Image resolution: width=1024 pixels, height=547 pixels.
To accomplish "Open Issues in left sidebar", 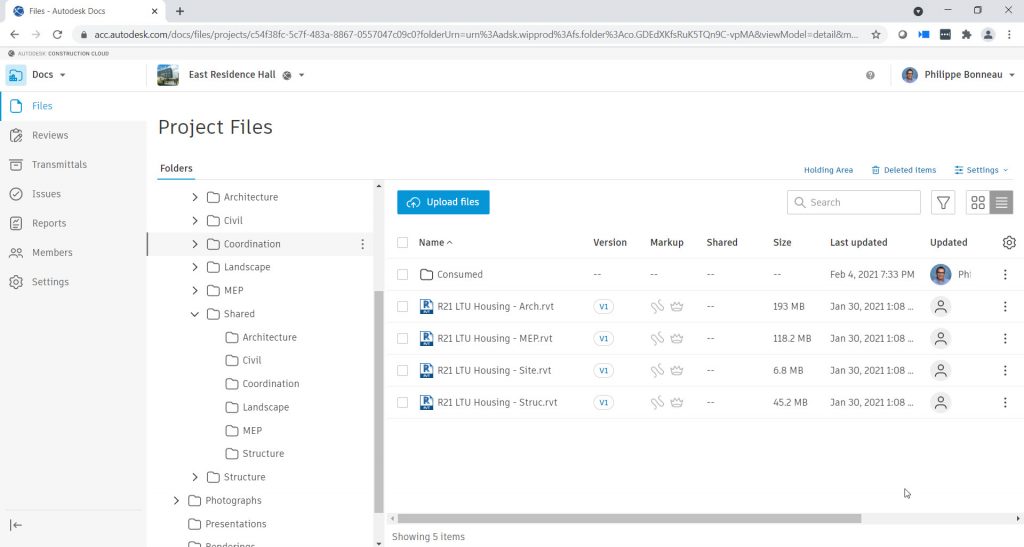I will [x=46, y=194].
